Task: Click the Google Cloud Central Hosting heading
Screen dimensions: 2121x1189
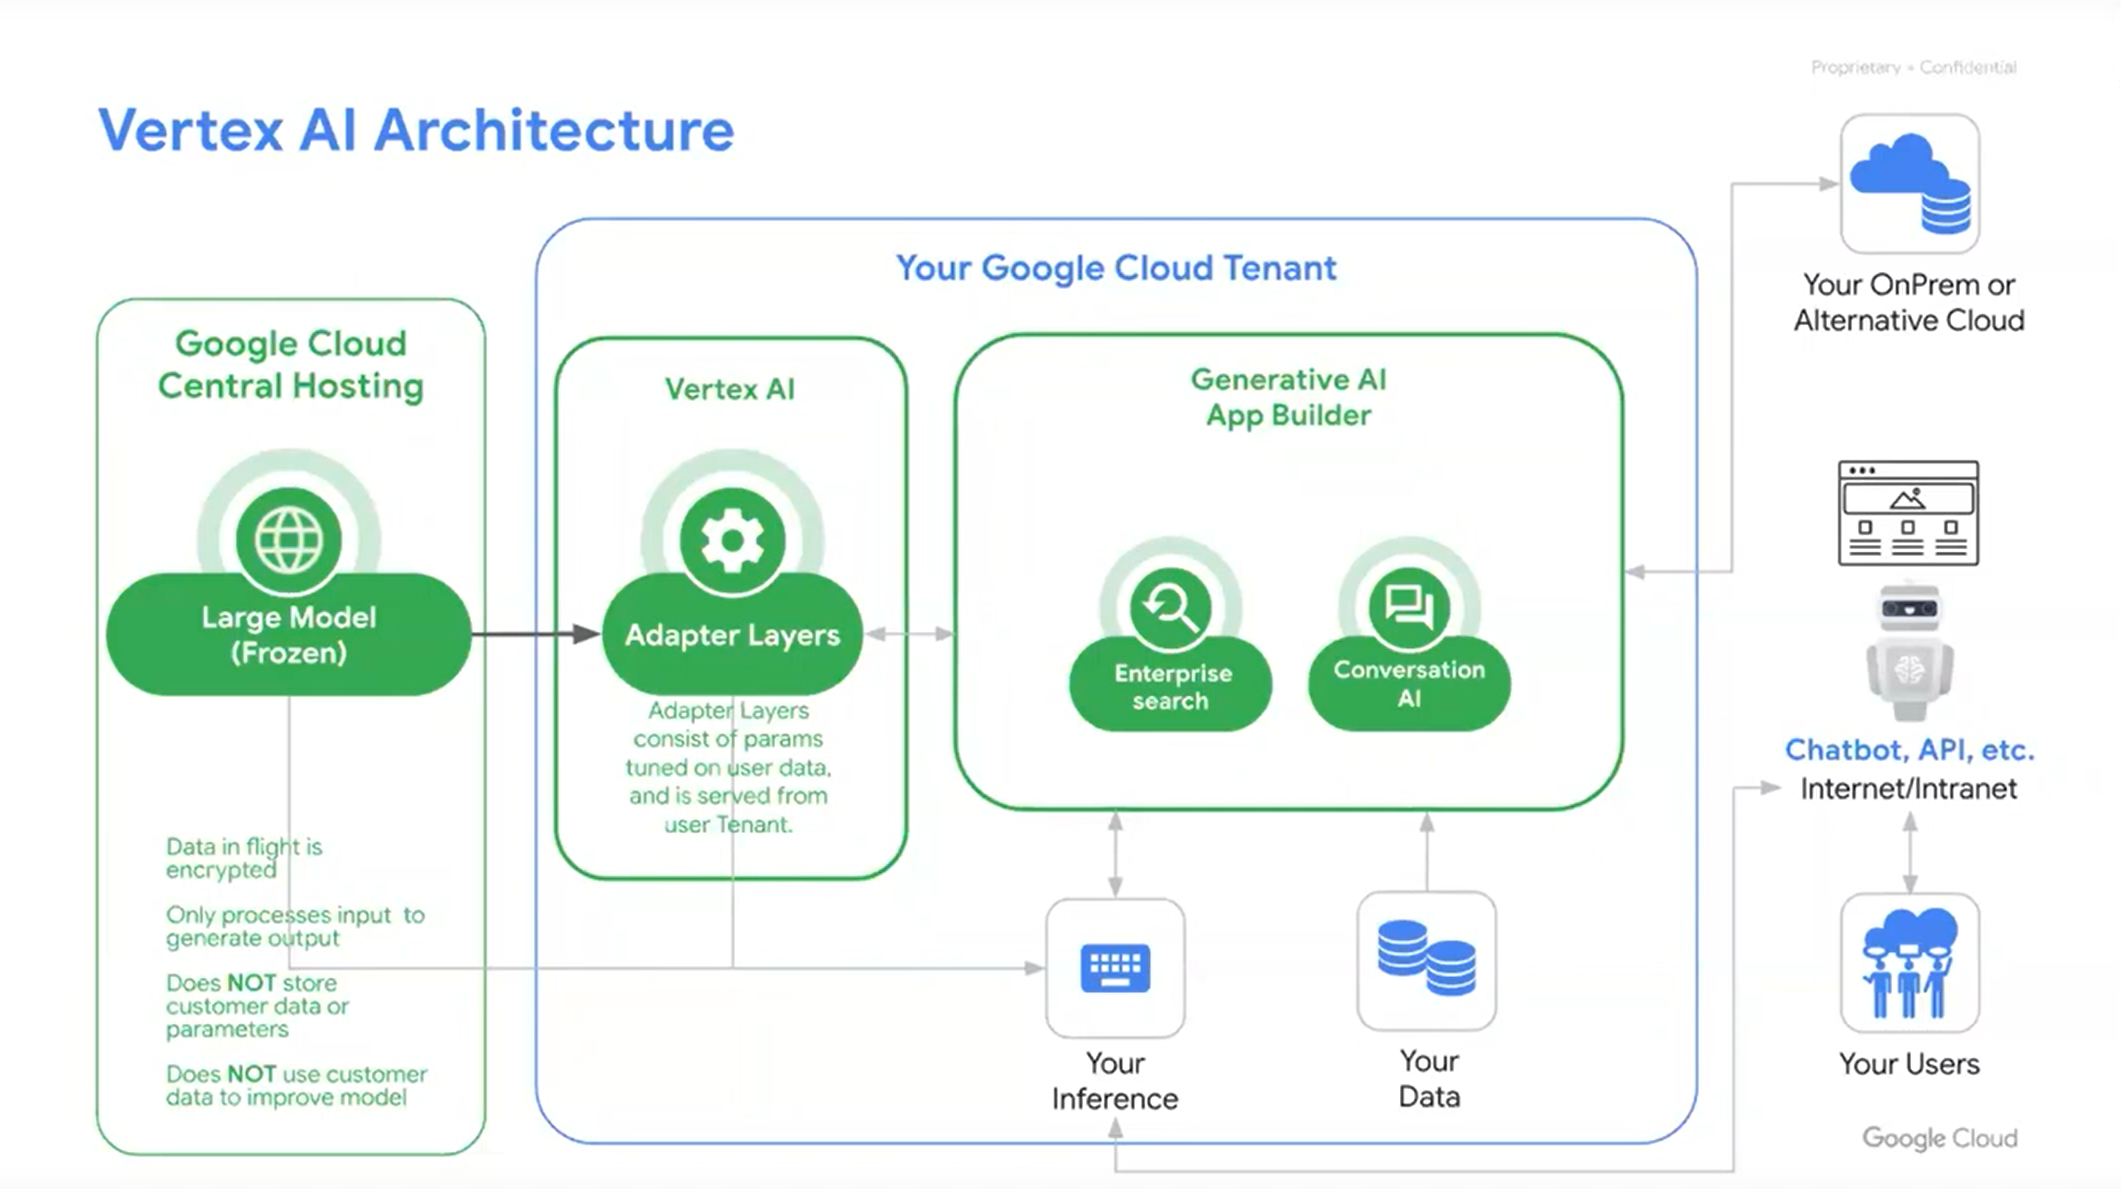Action: 290,365
